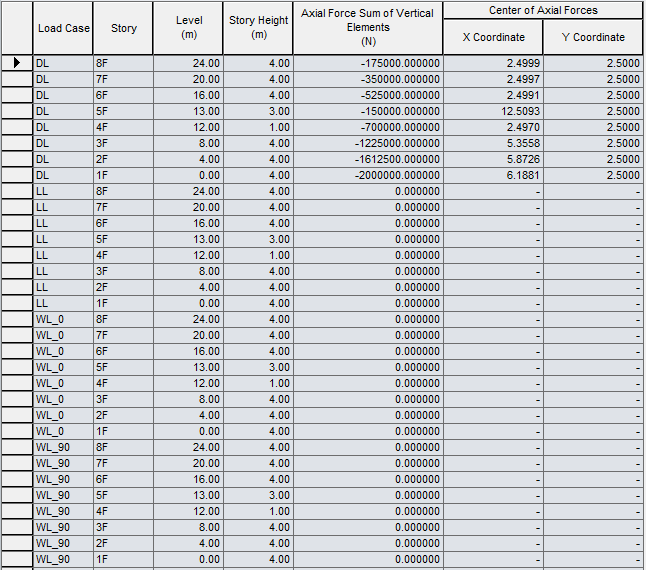Click the axial force value -175000.000000
Image resolution: width=646 pixels, height=570 pixels.
pyautogui.click(x=368, y=63)
